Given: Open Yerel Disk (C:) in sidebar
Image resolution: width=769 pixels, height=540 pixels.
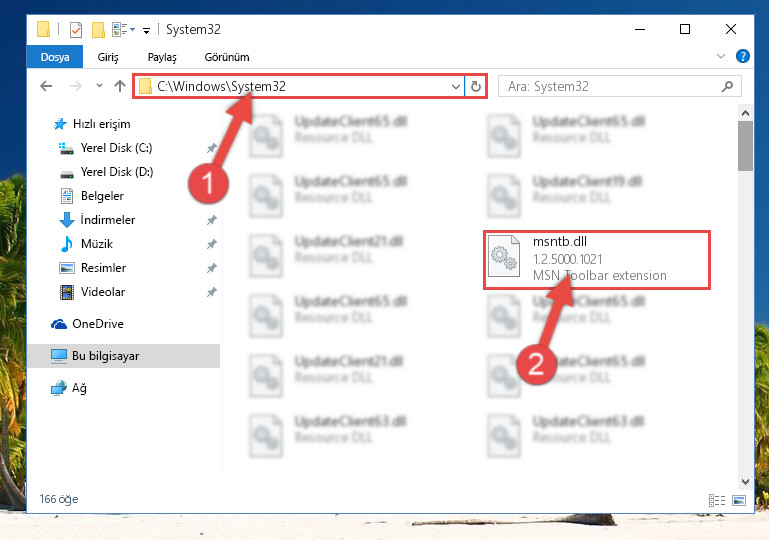Looking at the screenshot, I should pos(116,148).
